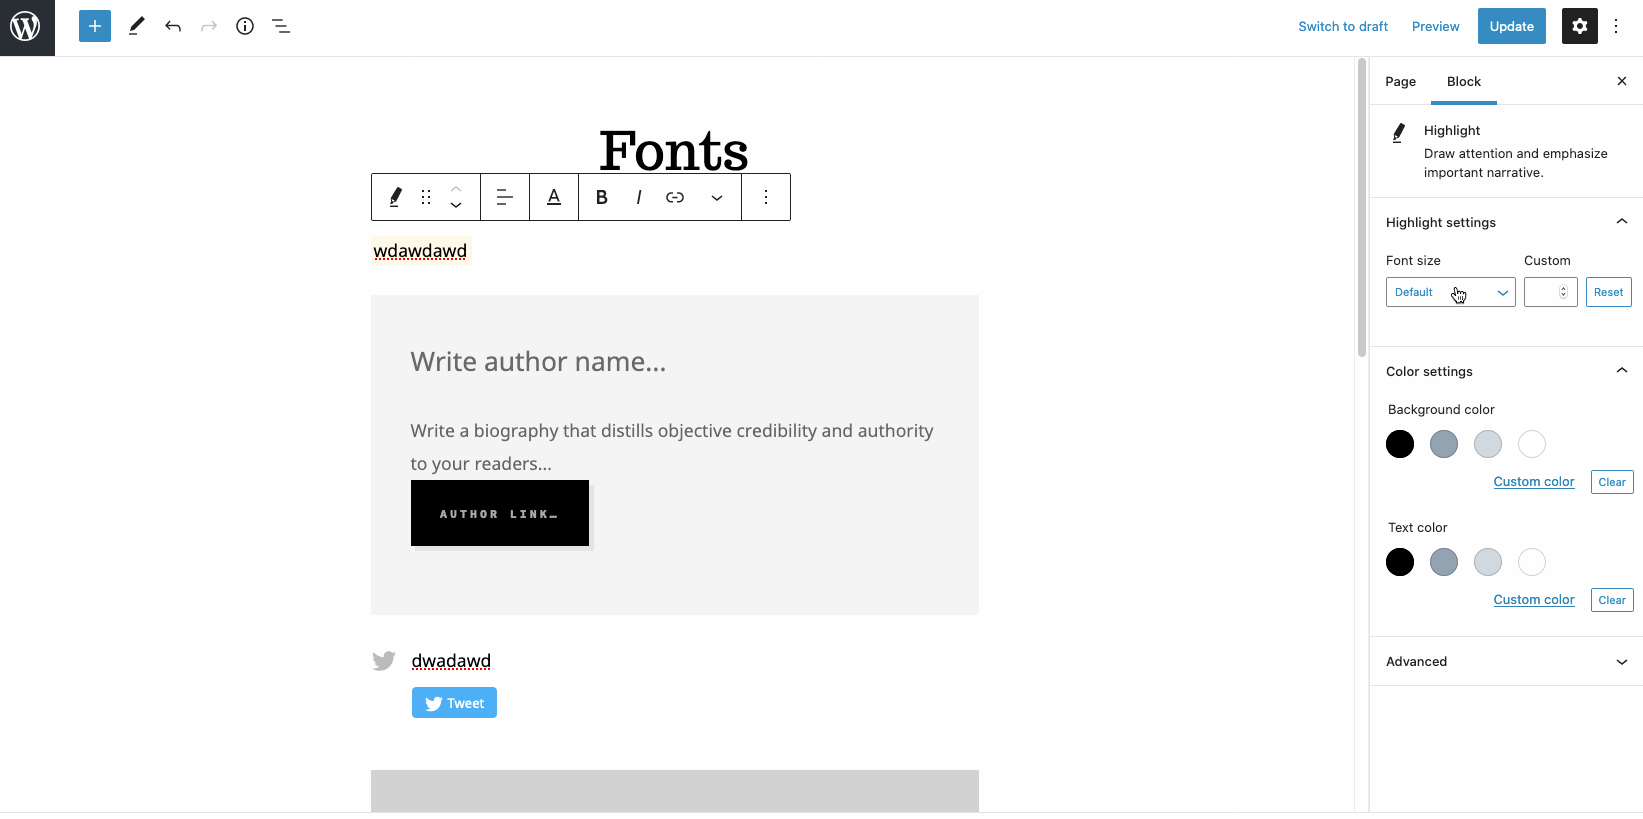Apply bold formatting in the block toolbar
Image resolution: width=1643 pixels, height=819 pixels.
click(601, 197)
